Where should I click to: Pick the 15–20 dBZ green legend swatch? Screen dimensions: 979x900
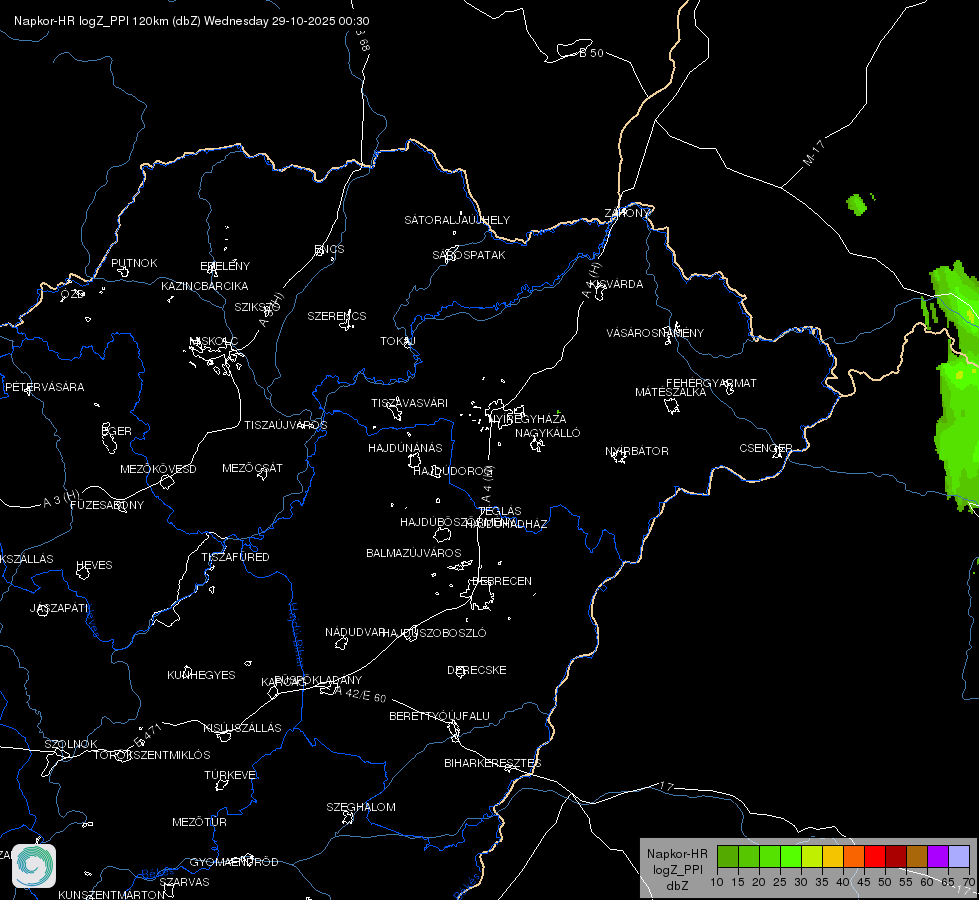coord(749,857)
